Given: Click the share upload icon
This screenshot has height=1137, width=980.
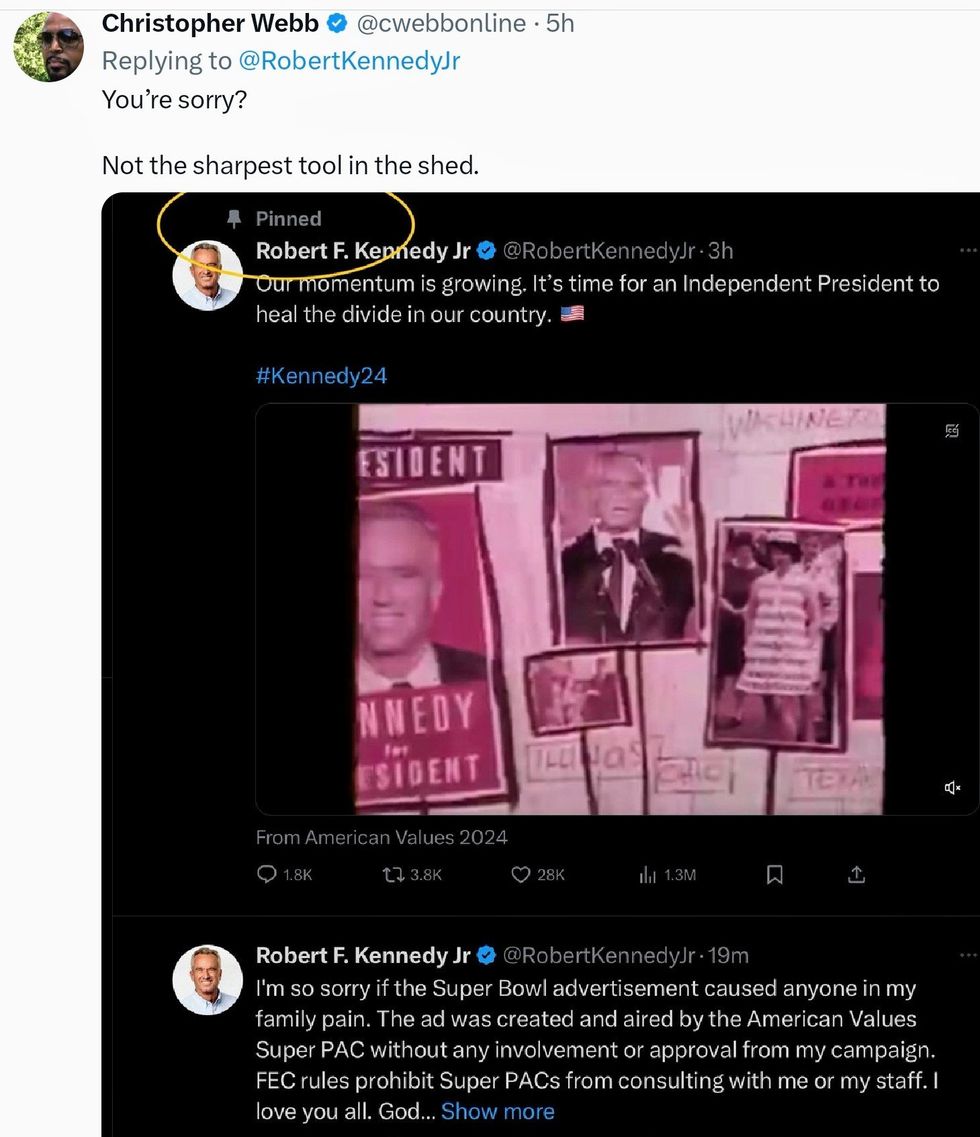Looking at the screenshot, I should (x=856, y=875).
